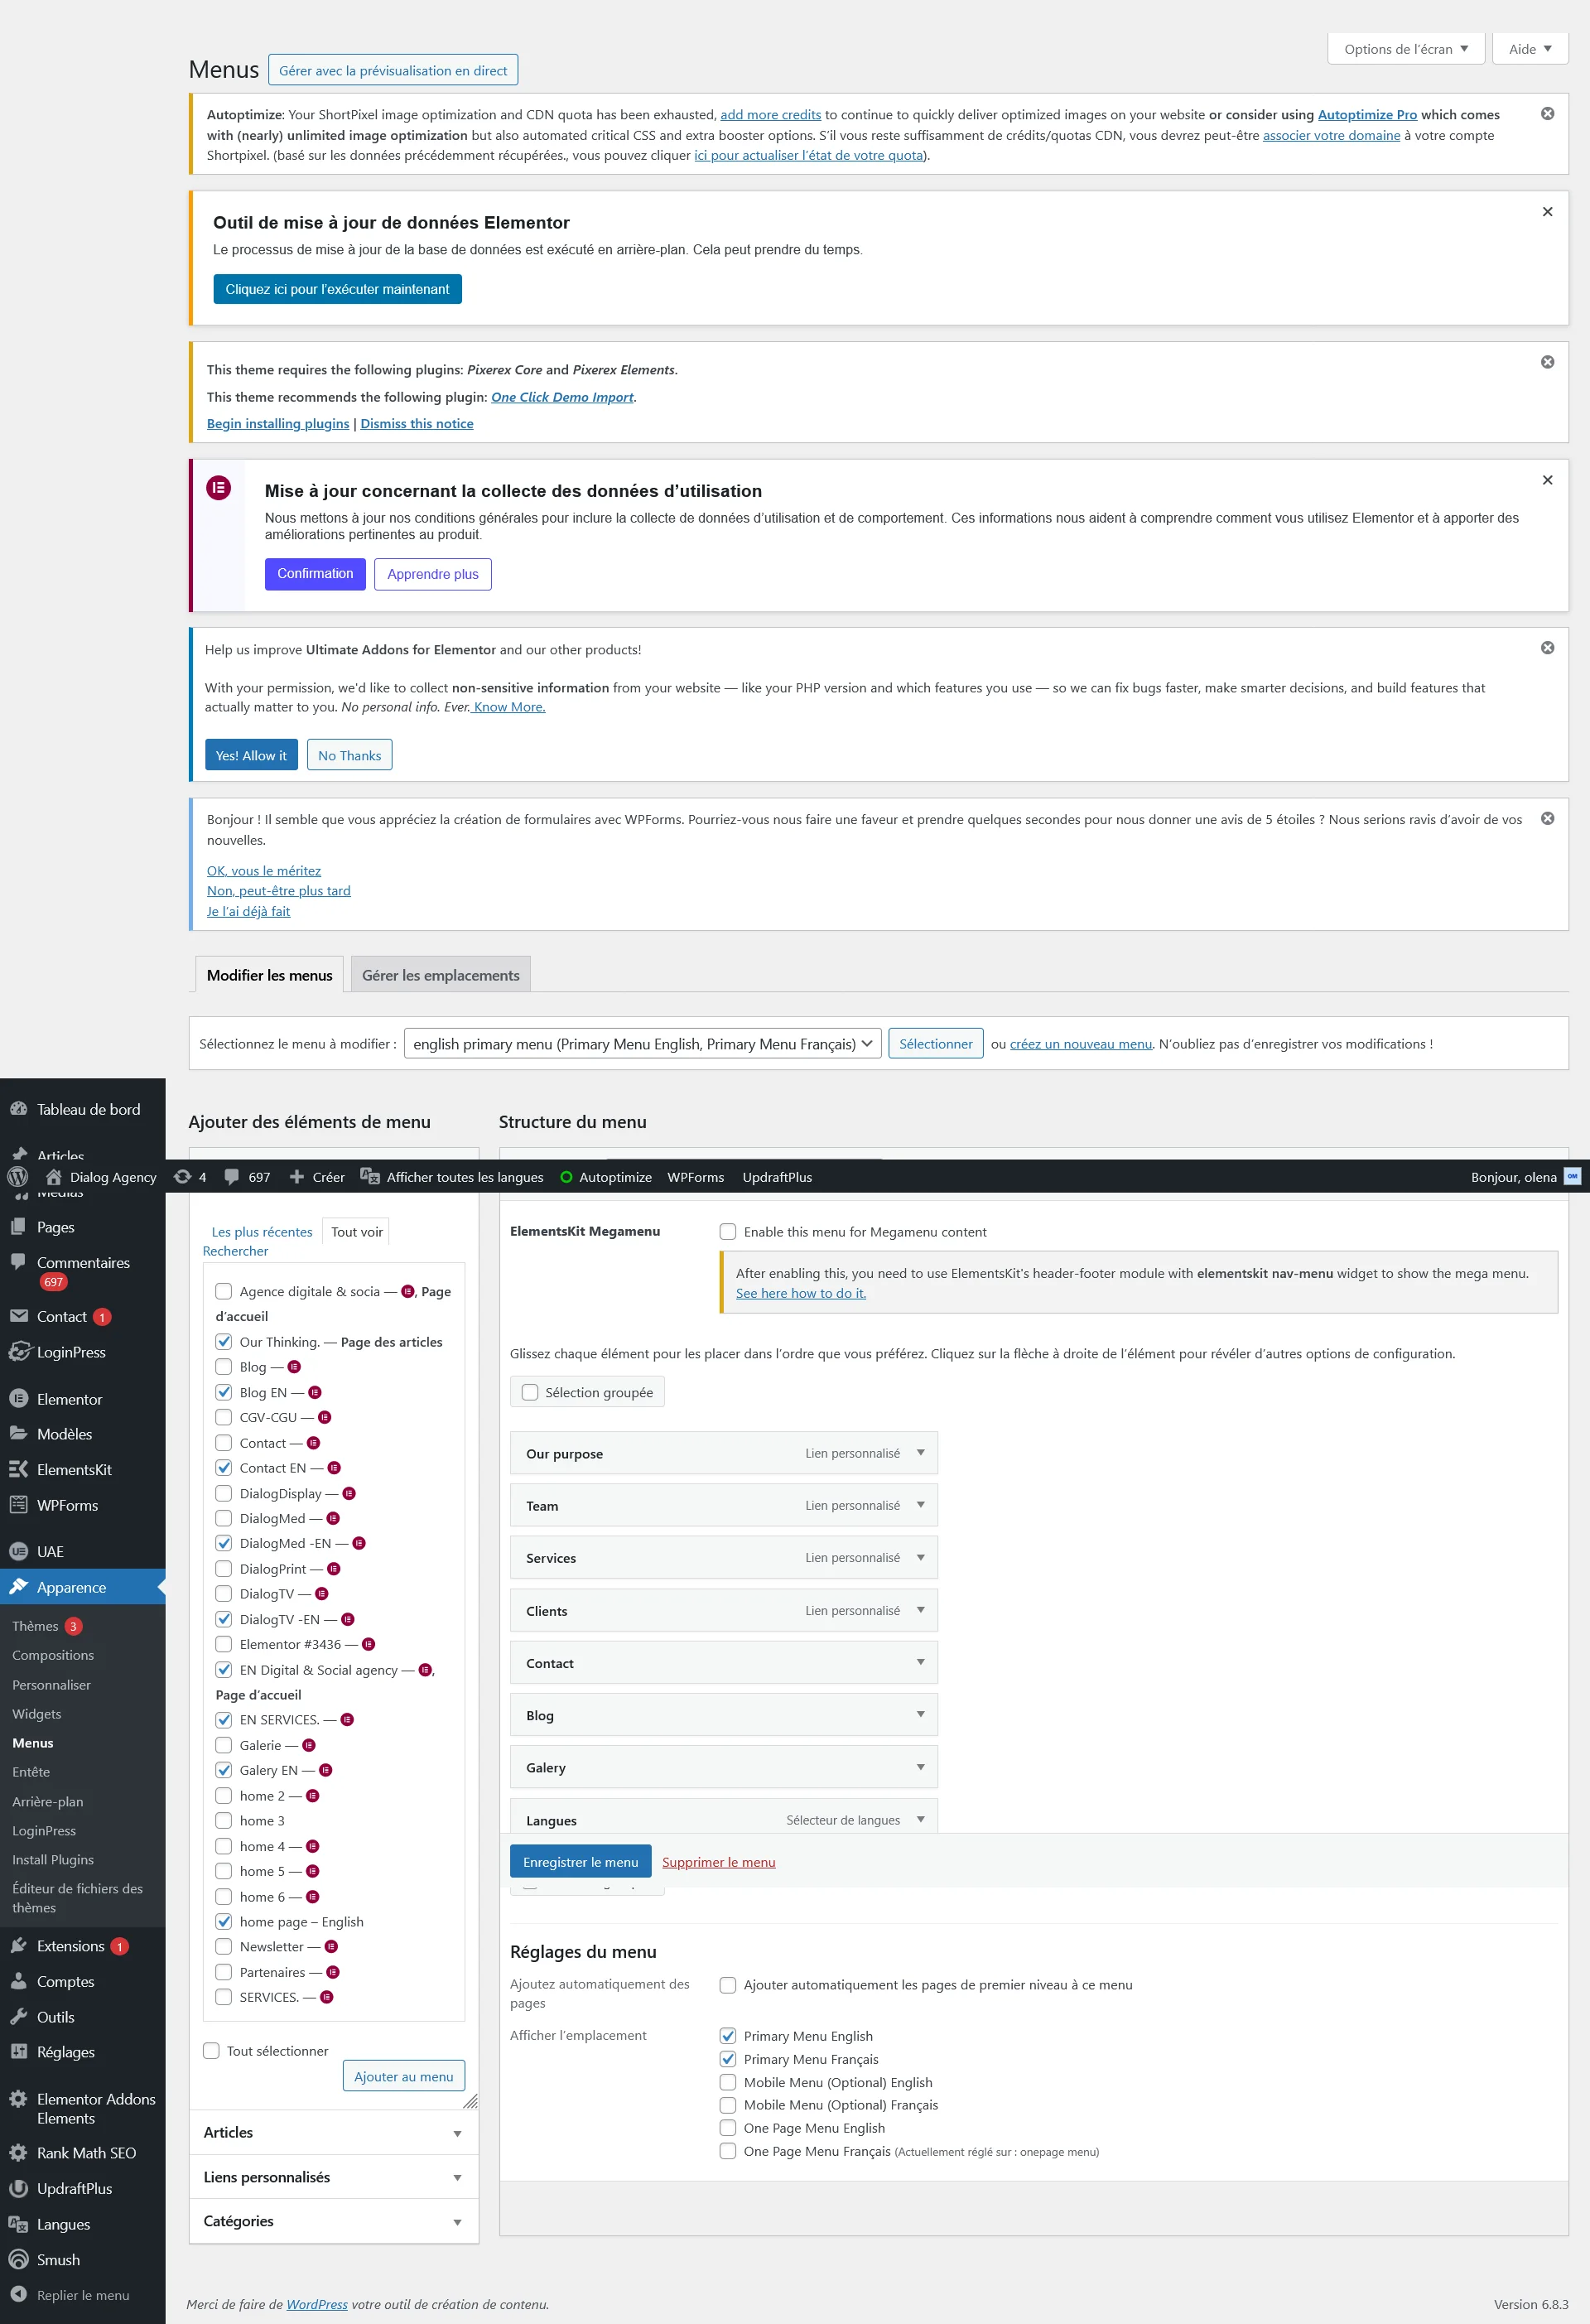This screenshot has width=1590, height=2324.
Task: Dismiss the Autoptimize notice
Action: 1547,114
